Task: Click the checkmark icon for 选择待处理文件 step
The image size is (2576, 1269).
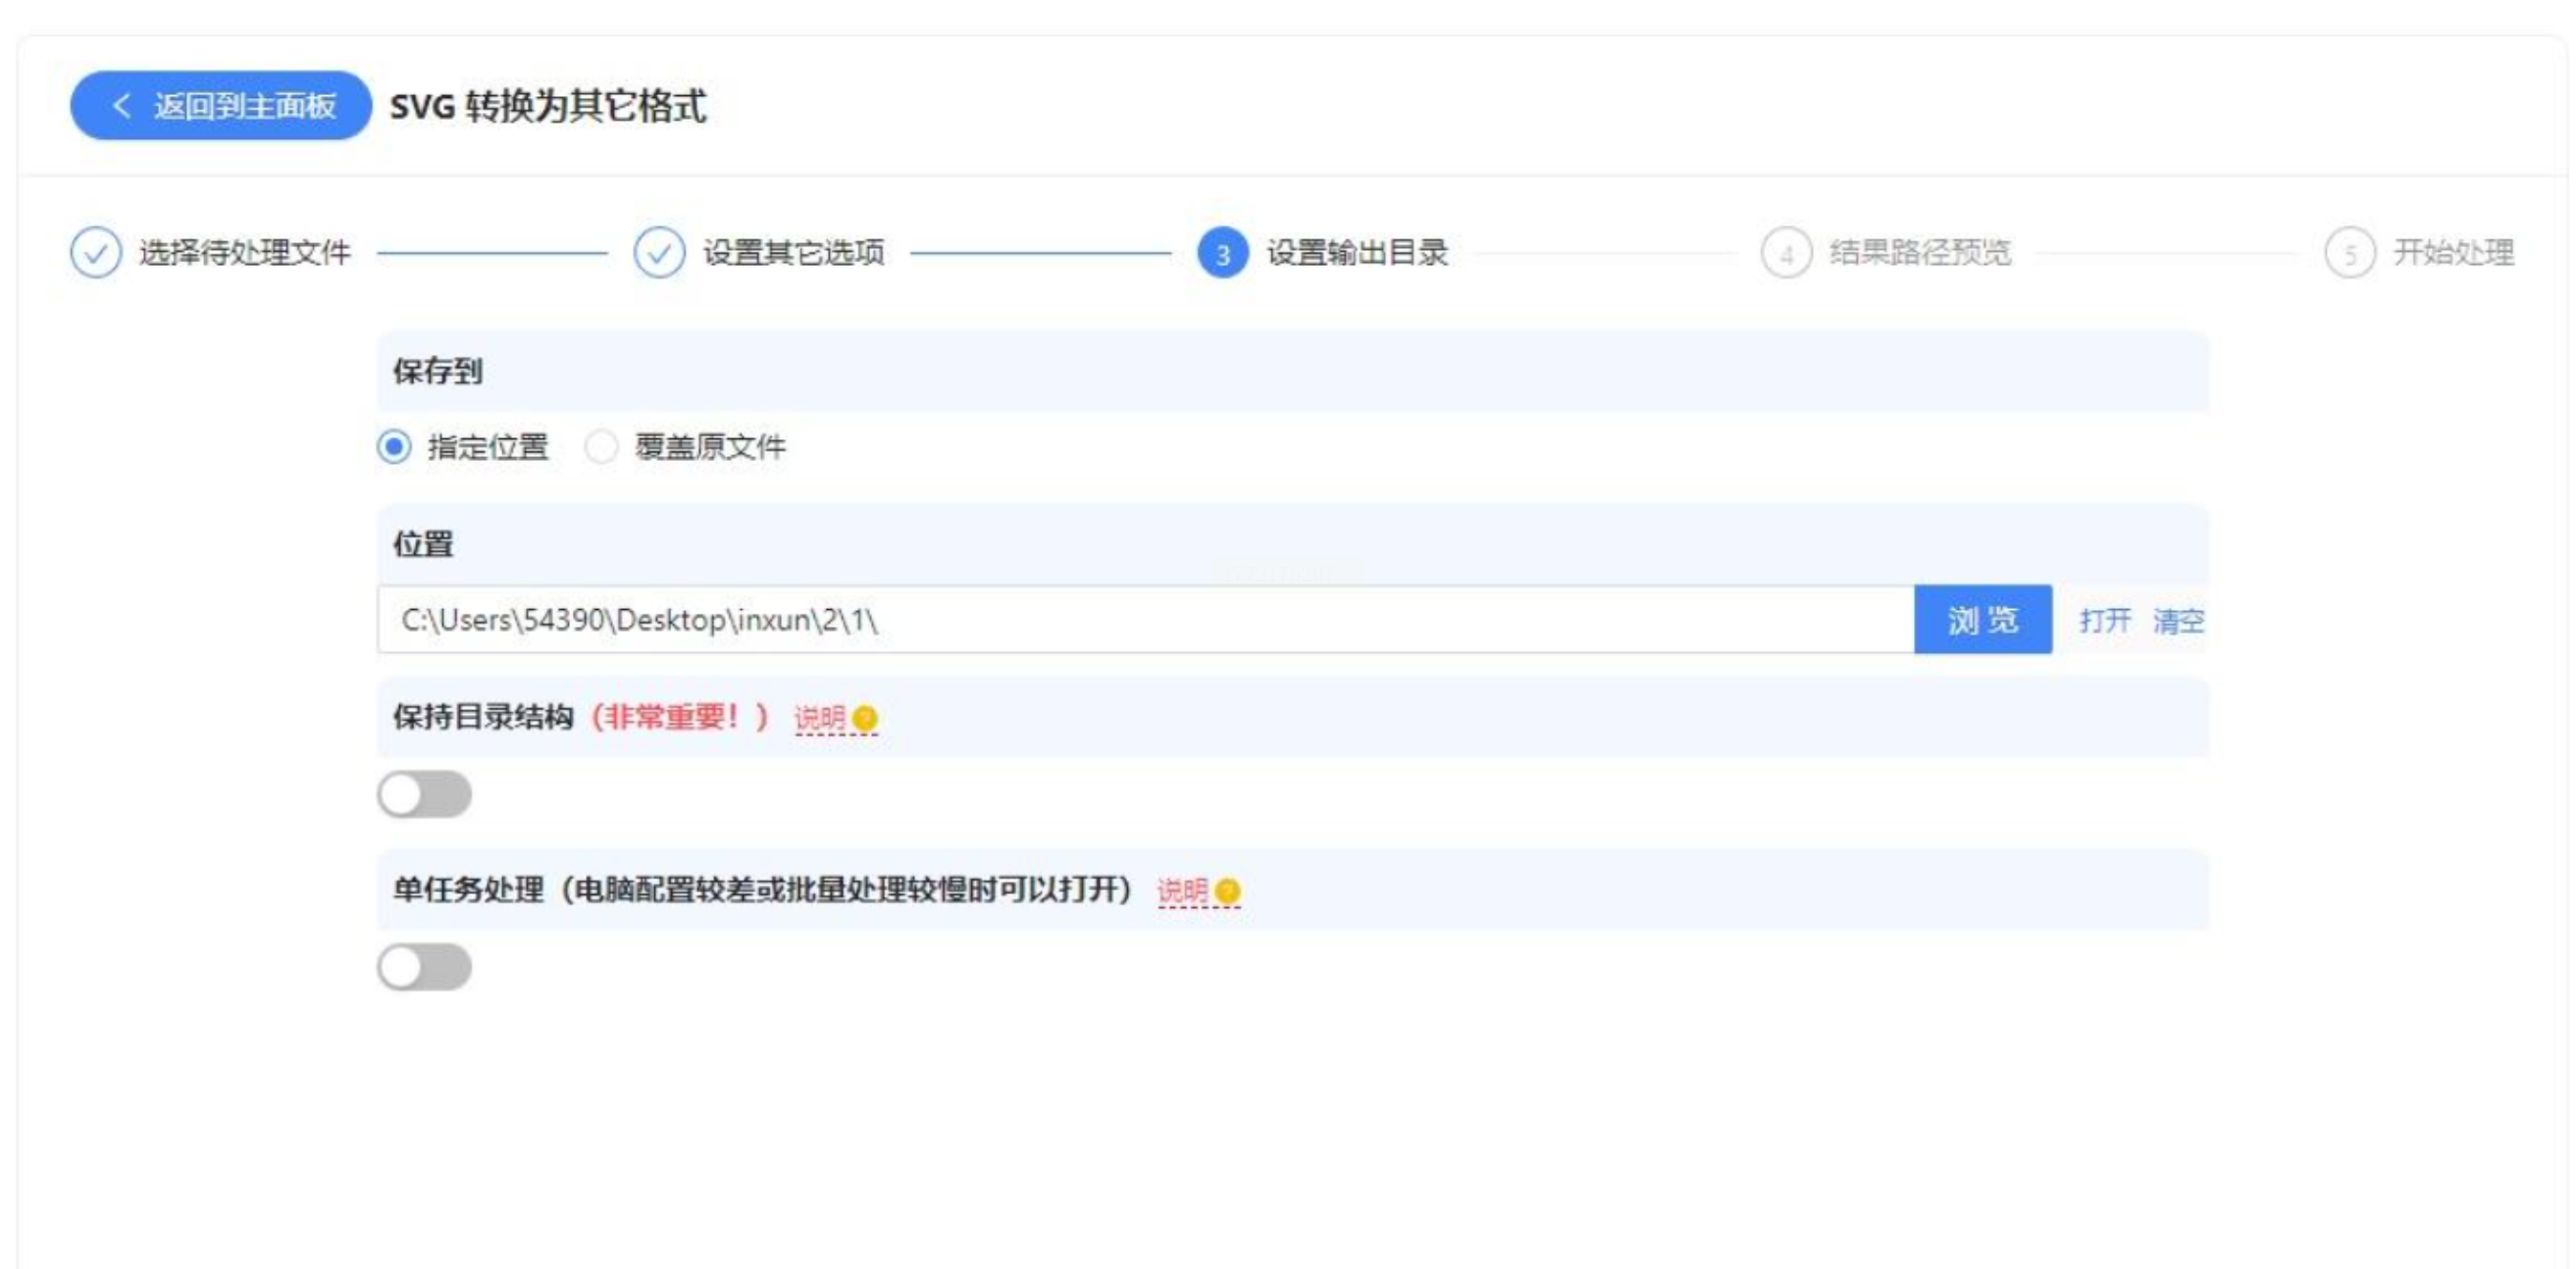Action: point(95,253)
